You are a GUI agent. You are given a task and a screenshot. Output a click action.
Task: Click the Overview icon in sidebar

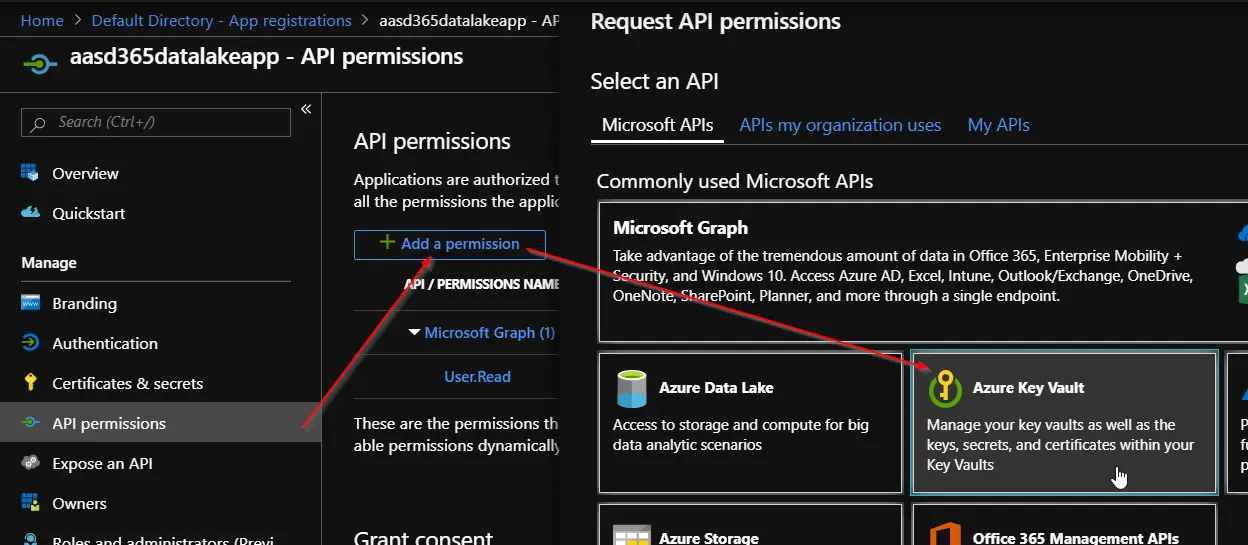pos(31,173)
